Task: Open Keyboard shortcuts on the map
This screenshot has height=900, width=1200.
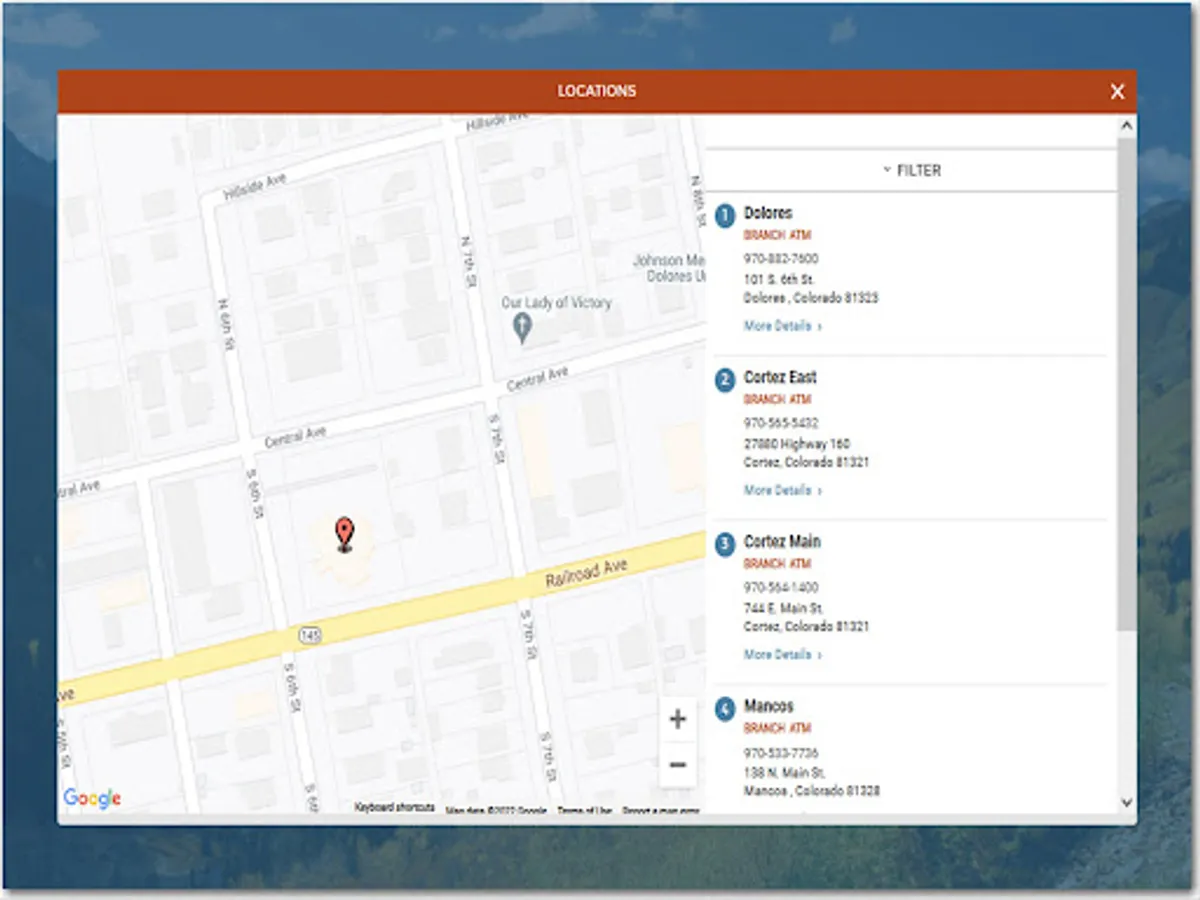Action: [x=395, y=807]
